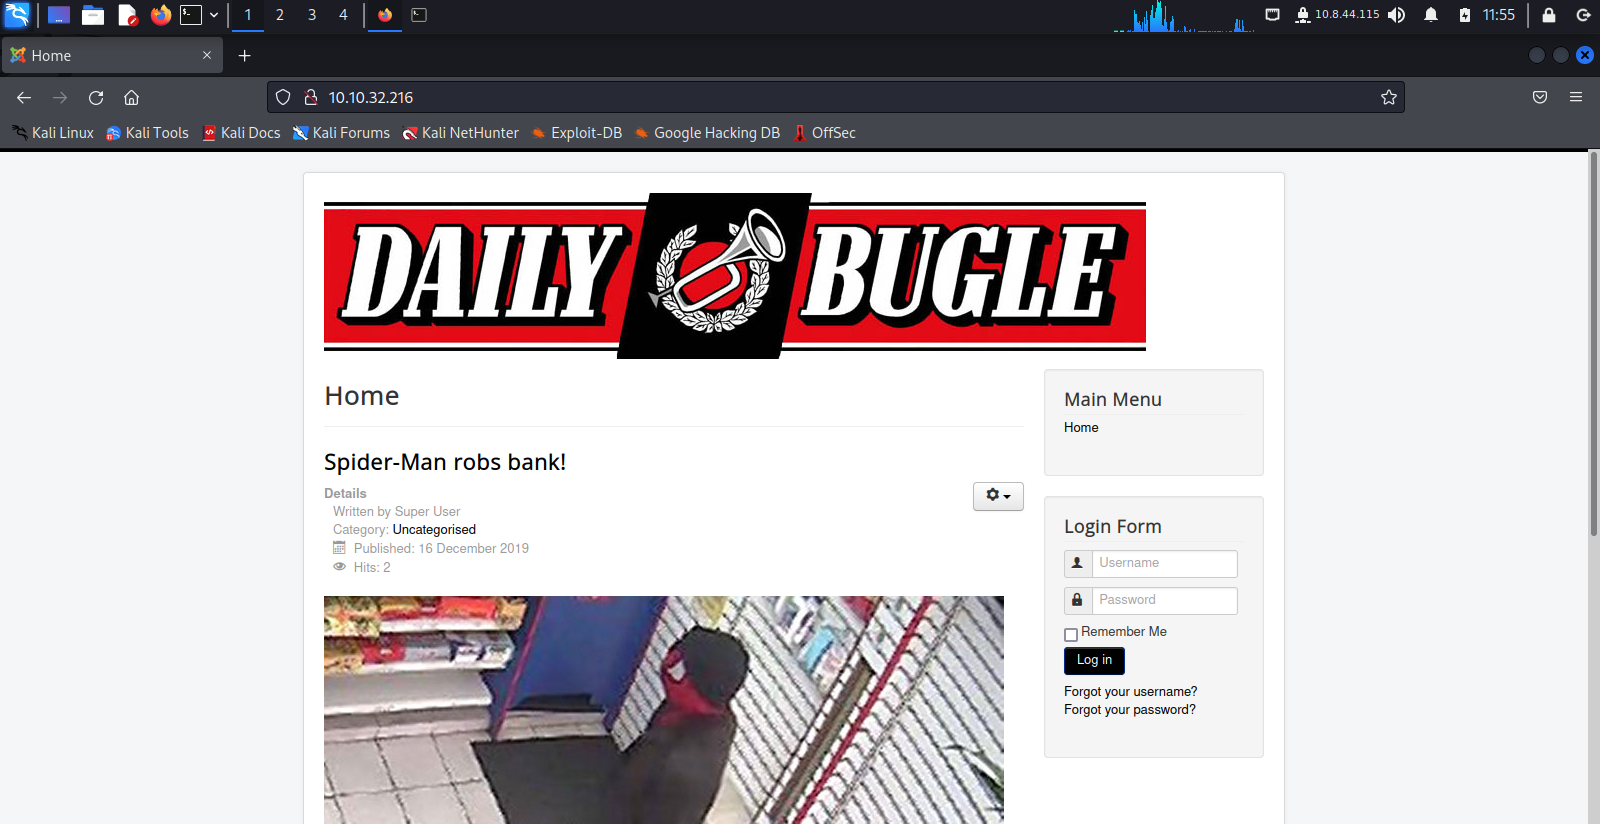
Task: Open the Kali NetHunter bookmark
Action: pos(460,133)
